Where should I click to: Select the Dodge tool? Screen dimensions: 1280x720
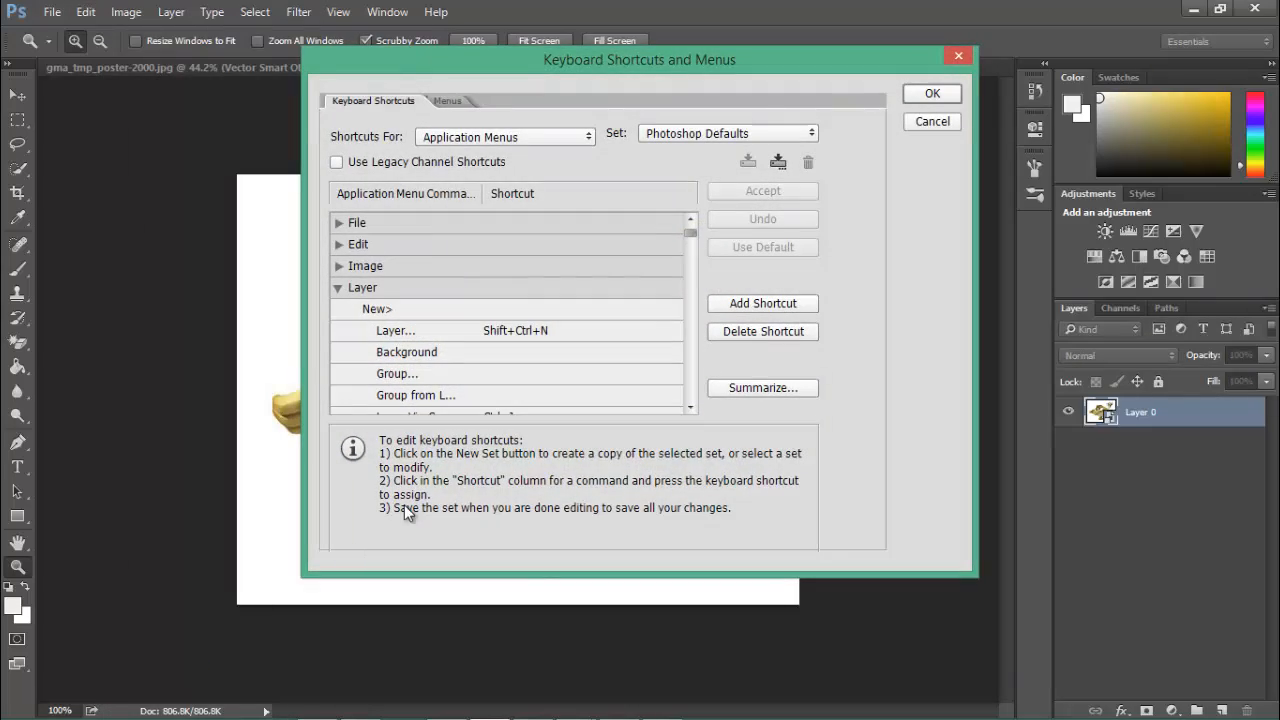click(x=17, y=416)
